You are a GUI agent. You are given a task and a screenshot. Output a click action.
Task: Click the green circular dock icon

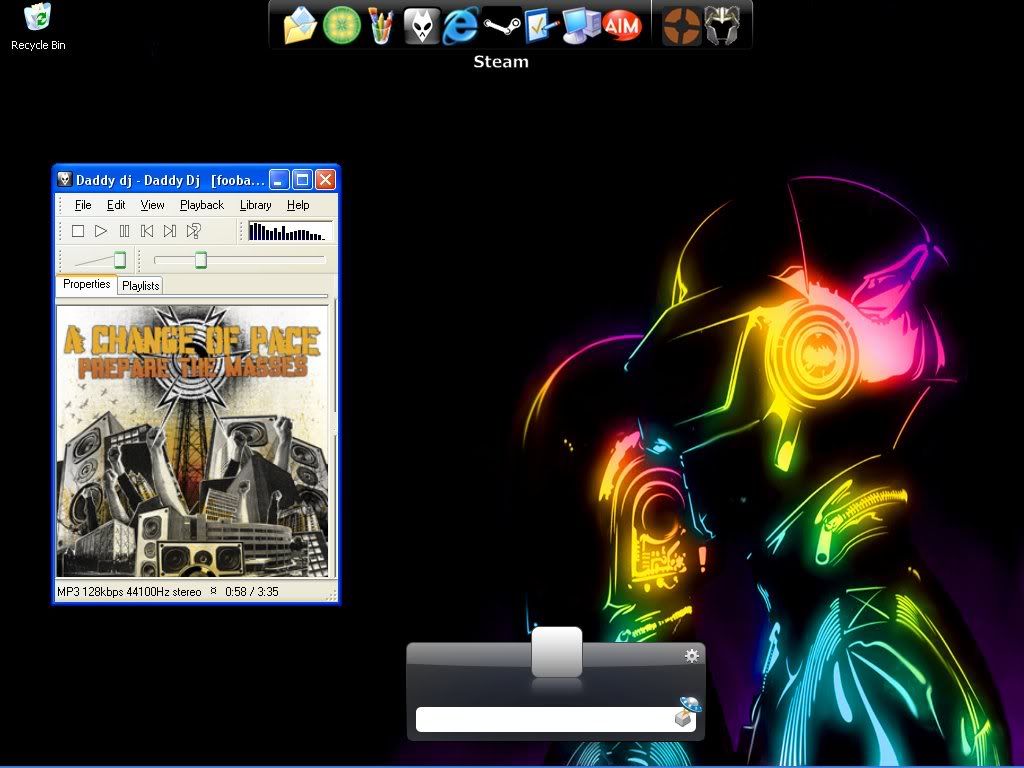tap(341, 27)
